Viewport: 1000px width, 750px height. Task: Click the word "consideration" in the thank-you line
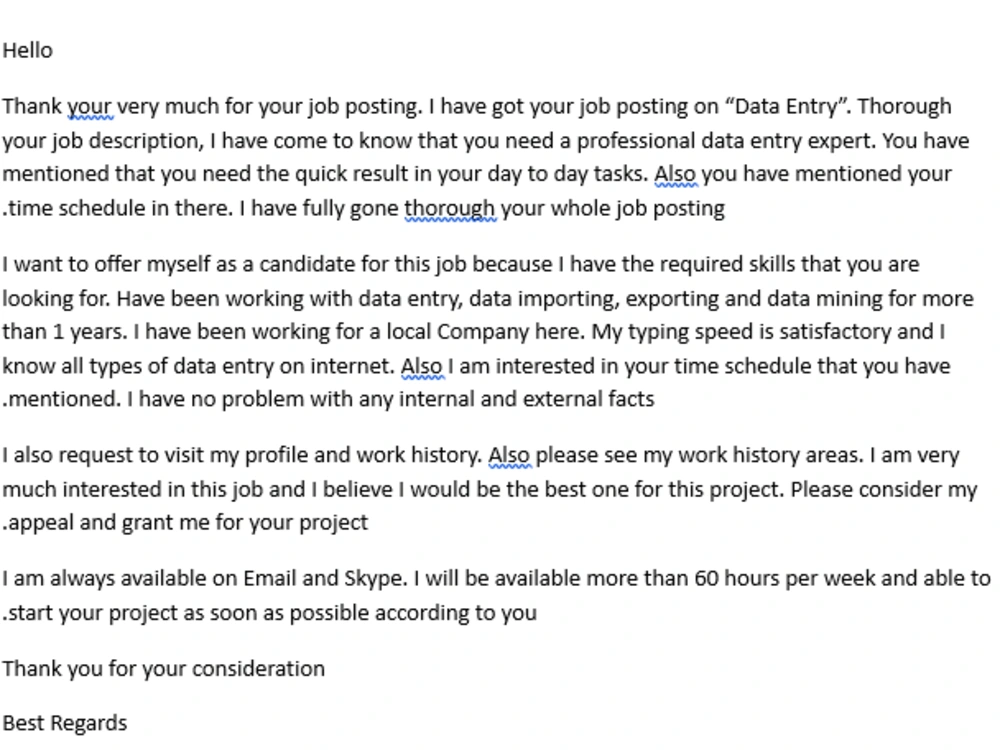pos(258,669)
